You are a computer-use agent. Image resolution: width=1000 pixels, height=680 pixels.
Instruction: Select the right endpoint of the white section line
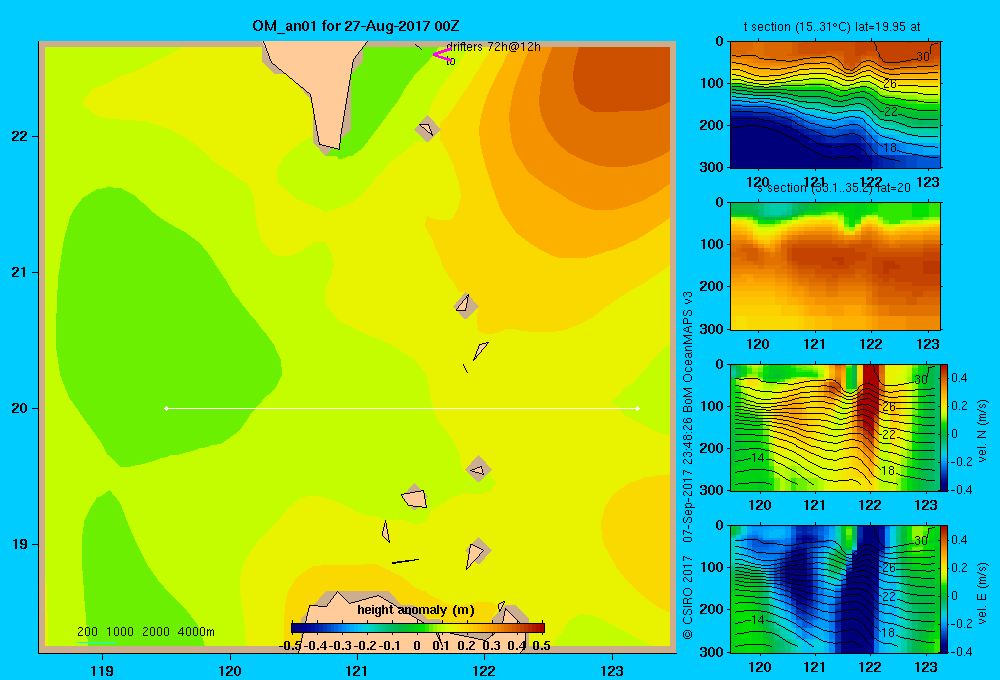point(638,408)
